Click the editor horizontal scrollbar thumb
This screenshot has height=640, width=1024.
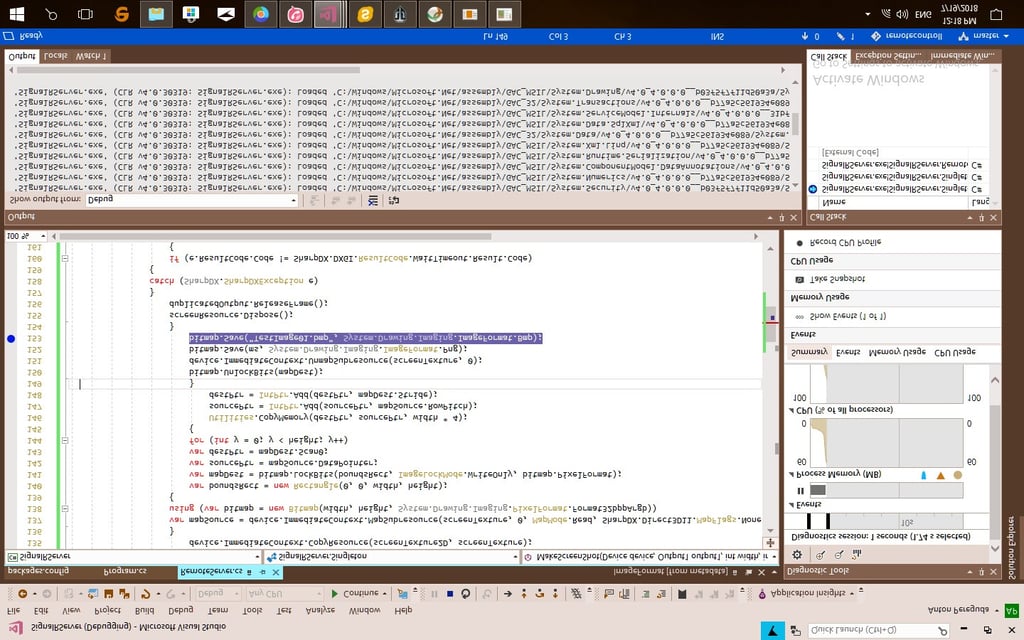pos(274,236)
